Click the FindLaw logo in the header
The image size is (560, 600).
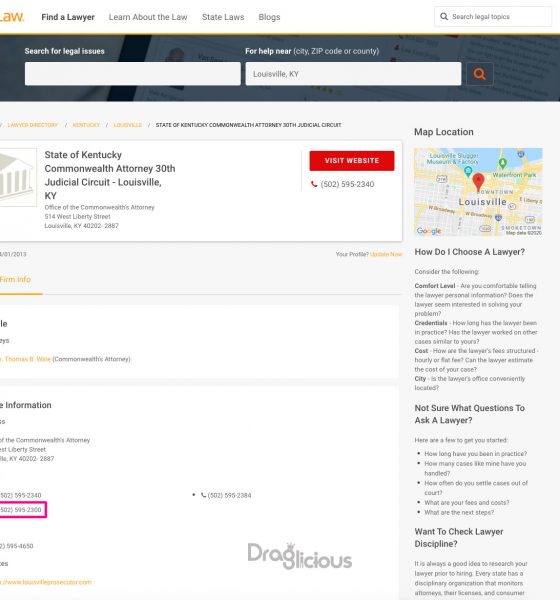11,17
